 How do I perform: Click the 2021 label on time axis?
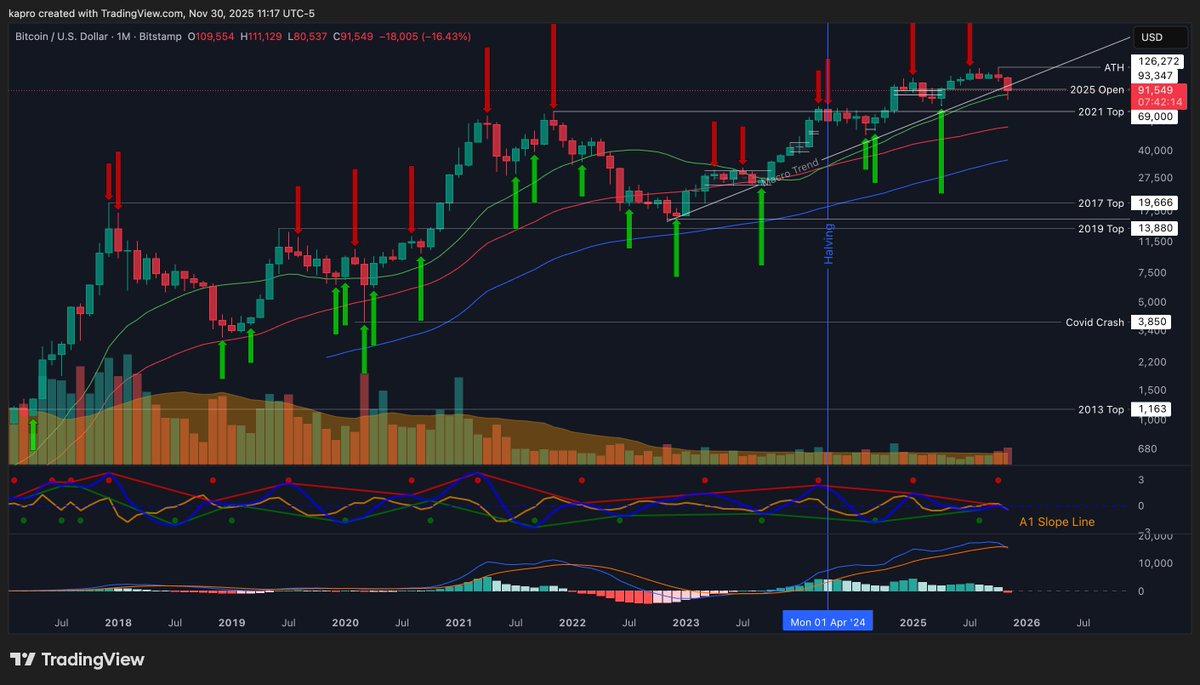click(x=459, y=622)
